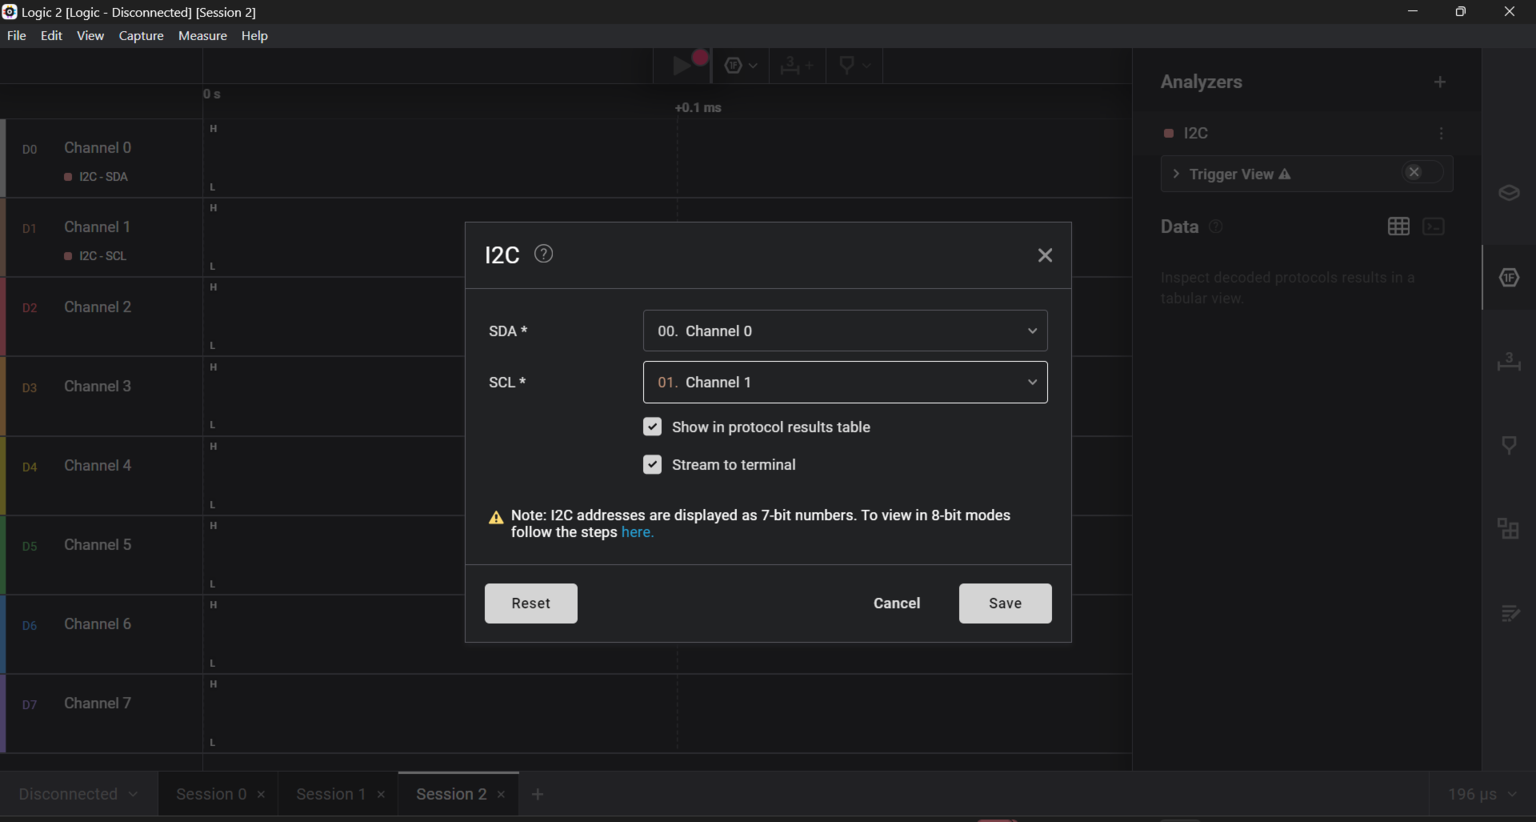The image size is (1536, 822).
Task: Click Cancel in the I2C dialog
Action: 897,603
